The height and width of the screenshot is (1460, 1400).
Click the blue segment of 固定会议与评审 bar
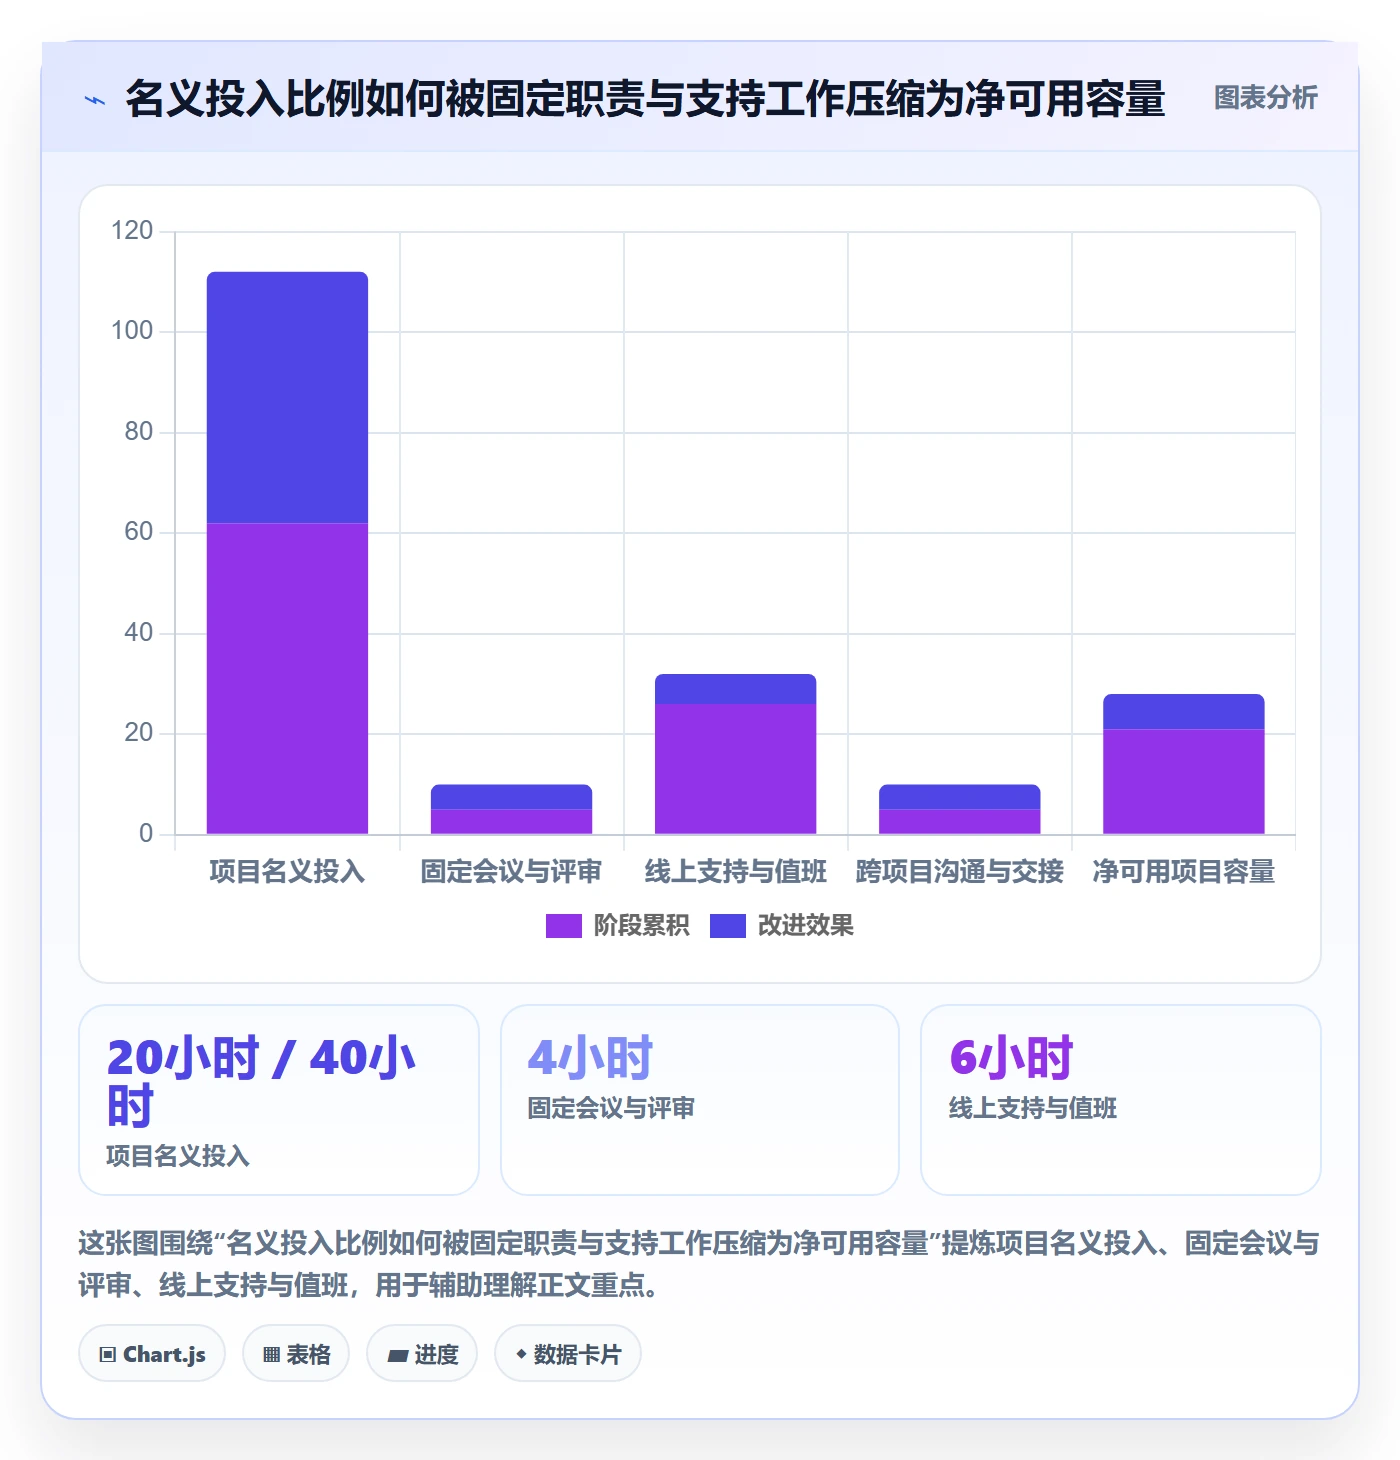point(512,797)
